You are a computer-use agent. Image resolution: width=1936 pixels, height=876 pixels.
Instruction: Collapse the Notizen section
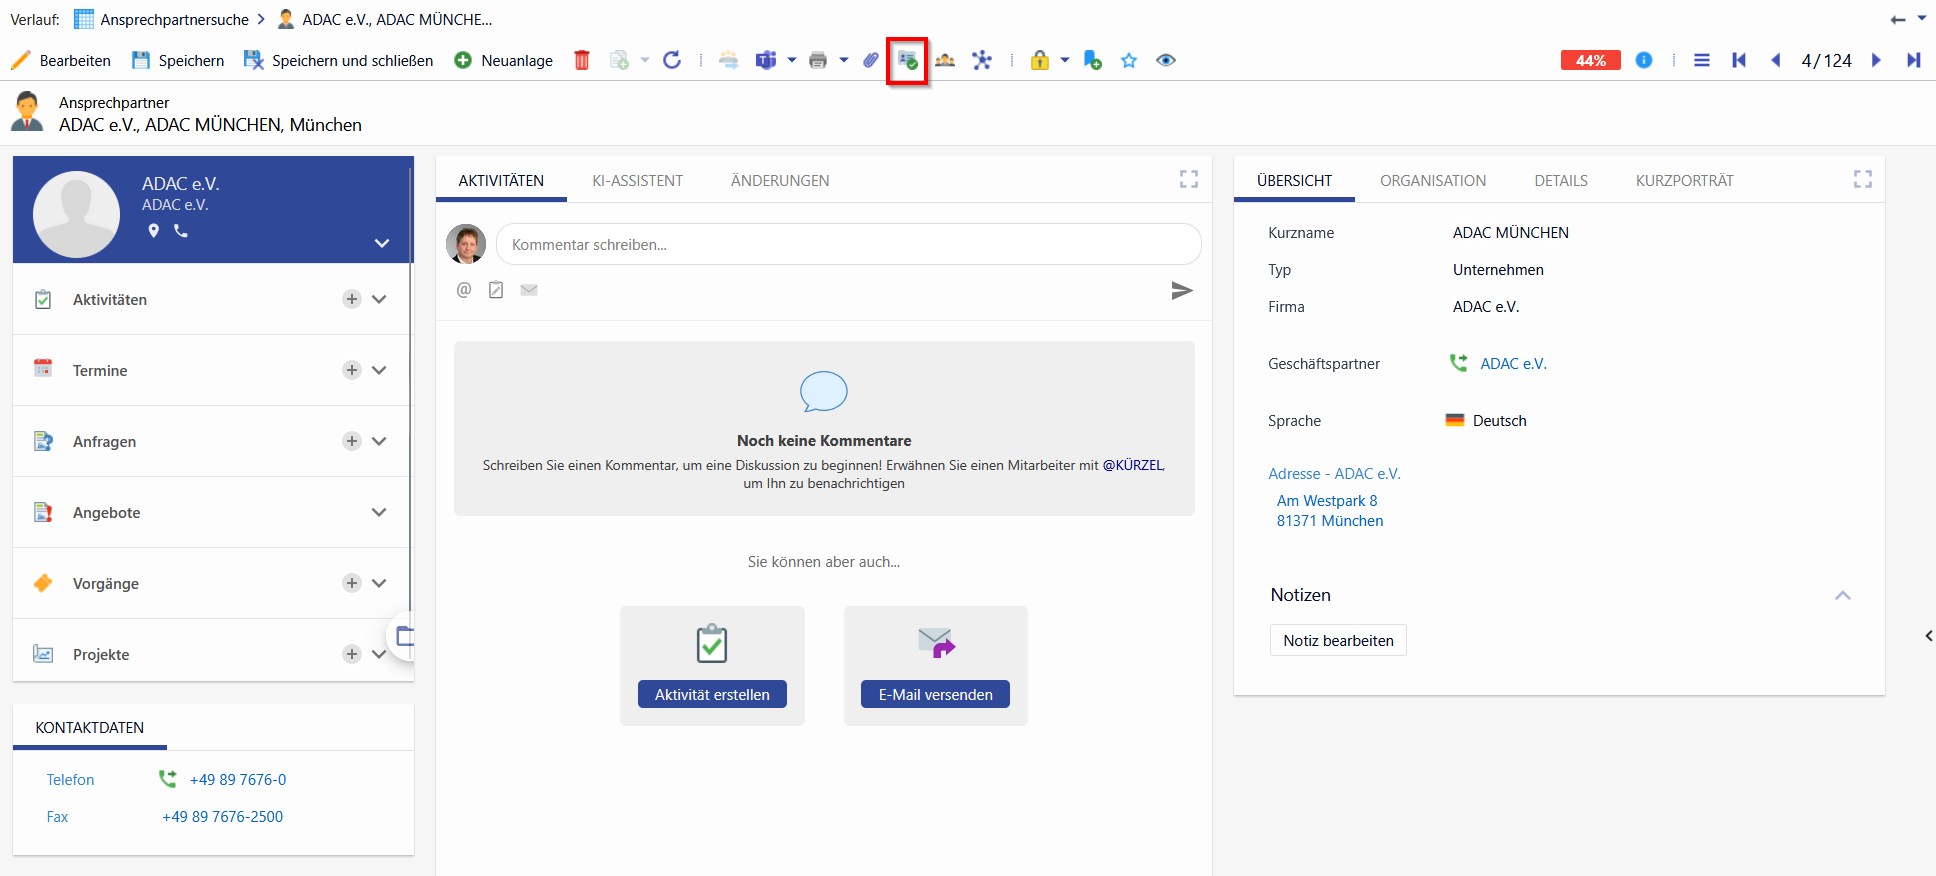(1843, 595)
